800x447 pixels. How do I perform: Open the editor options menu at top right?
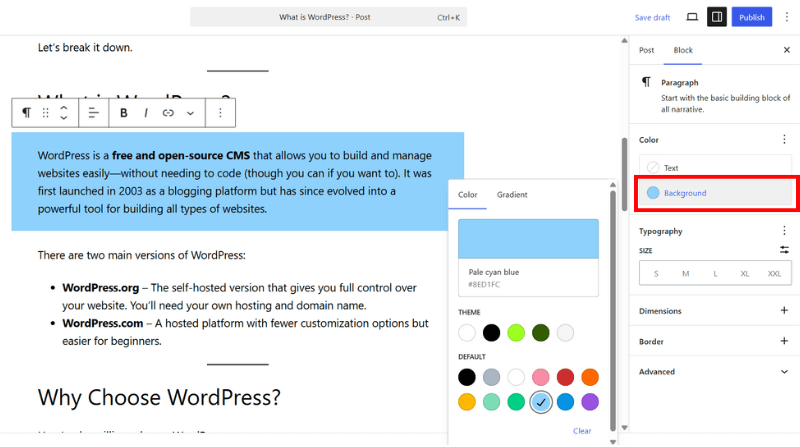(787, 17)
